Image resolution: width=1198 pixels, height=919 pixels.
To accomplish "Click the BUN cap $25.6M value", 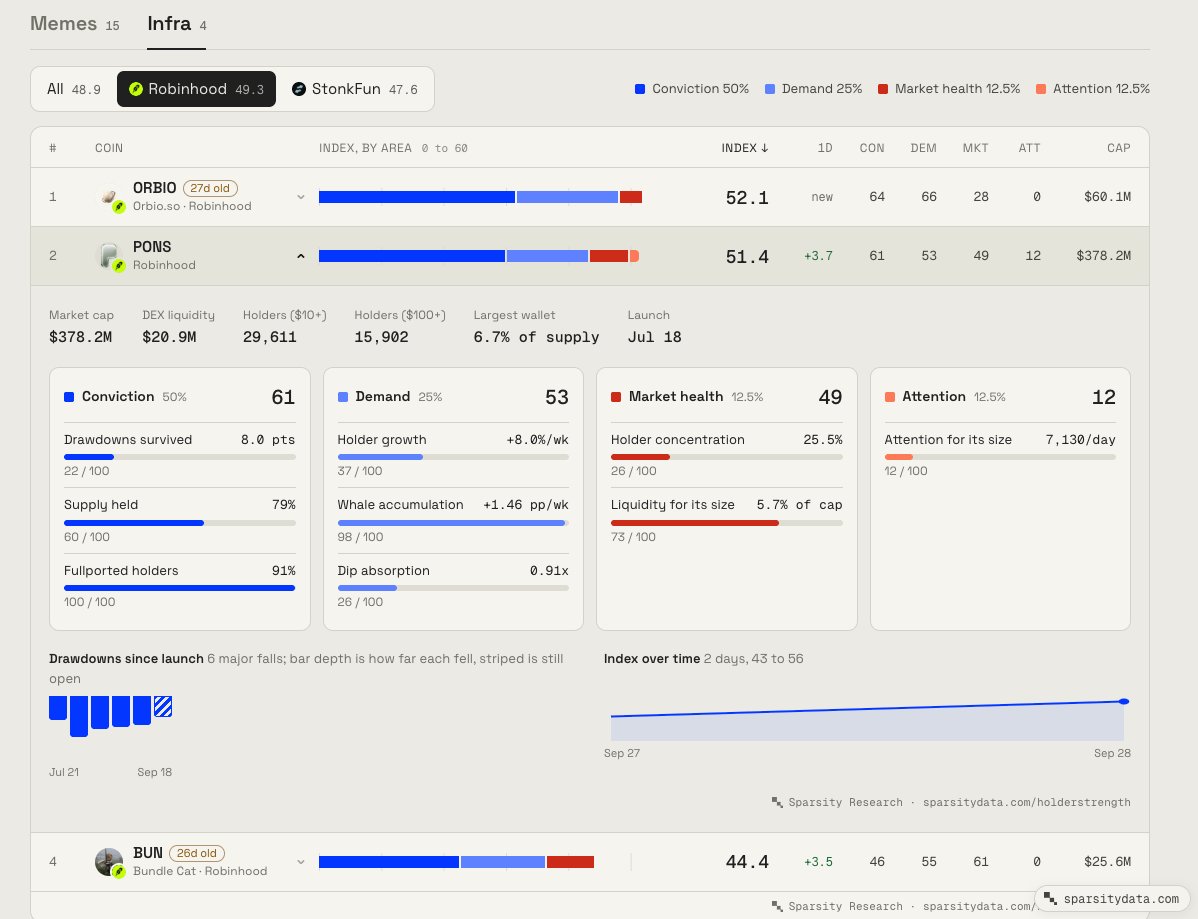I will tap(1107, 862).
